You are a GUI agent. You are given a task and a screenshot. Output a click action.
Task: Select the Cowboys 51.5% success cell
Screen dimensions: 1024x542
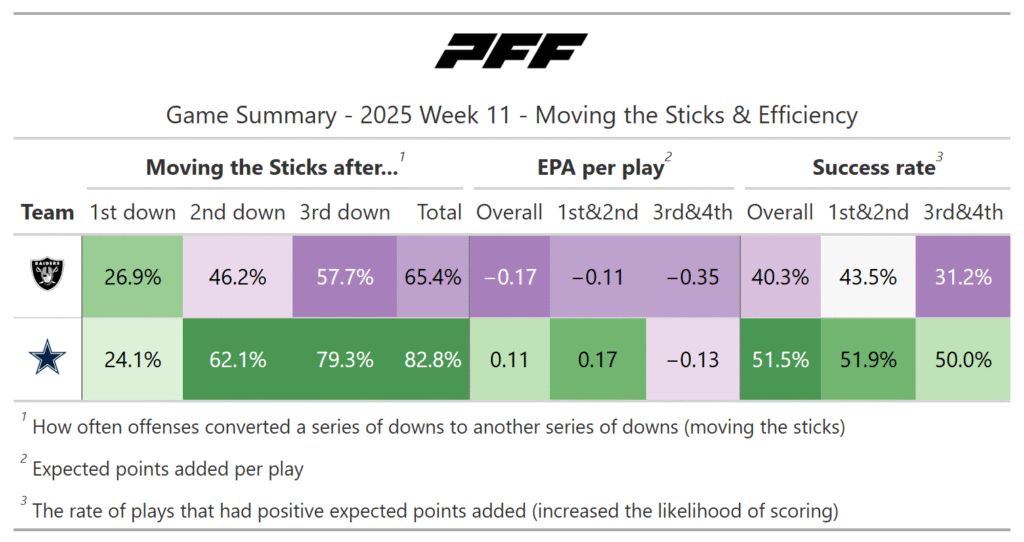pos(780,360)
